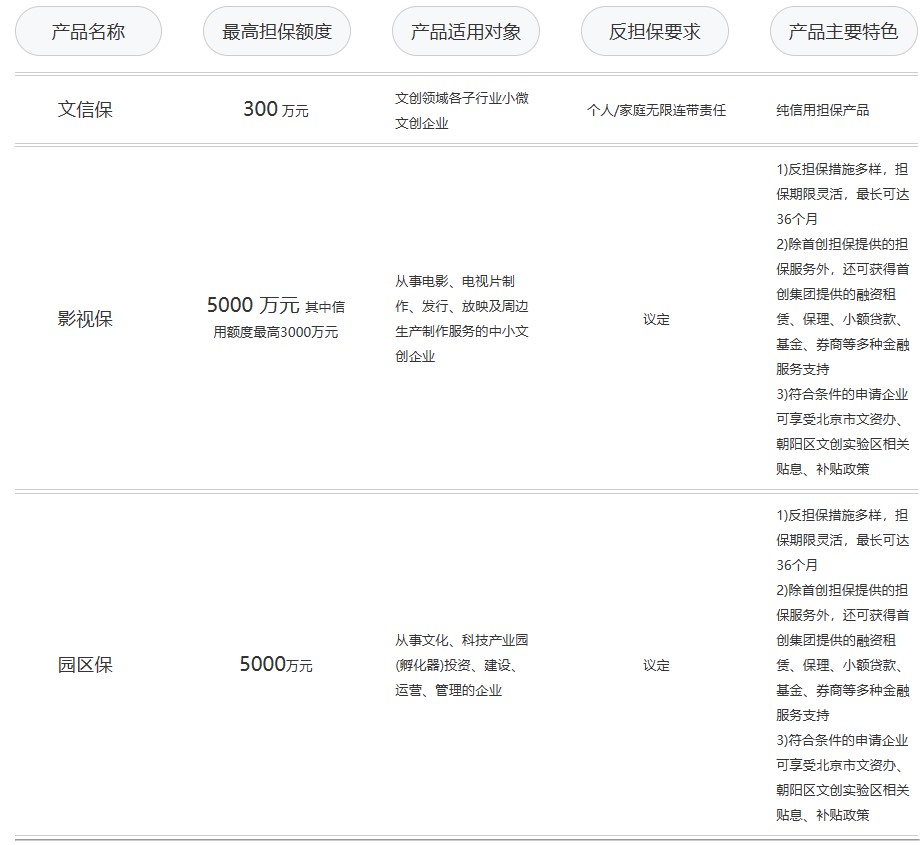Click the 5000万元 amount in 园区保 row

[276, 665]
